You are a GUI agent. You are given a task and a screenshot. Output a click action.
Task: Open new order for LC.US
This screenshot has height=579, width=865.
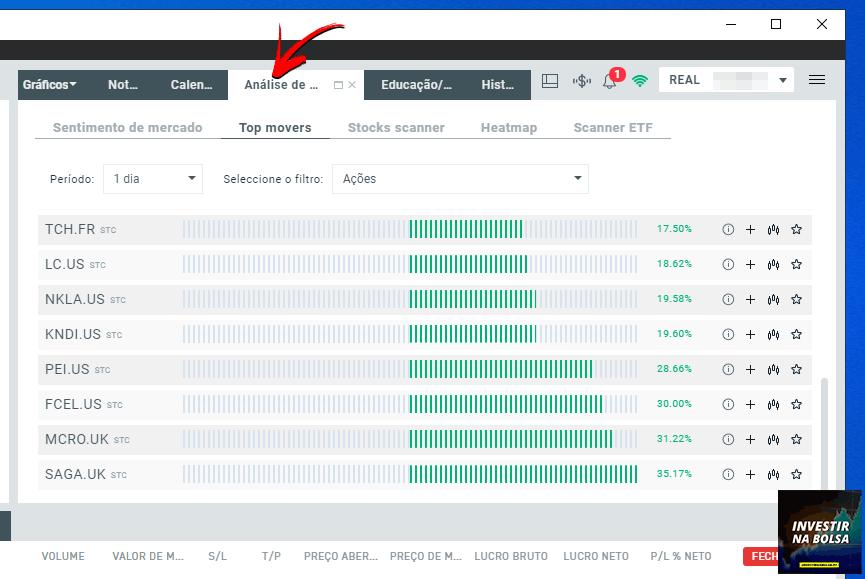pyautogui.click(x=750, y=264)
